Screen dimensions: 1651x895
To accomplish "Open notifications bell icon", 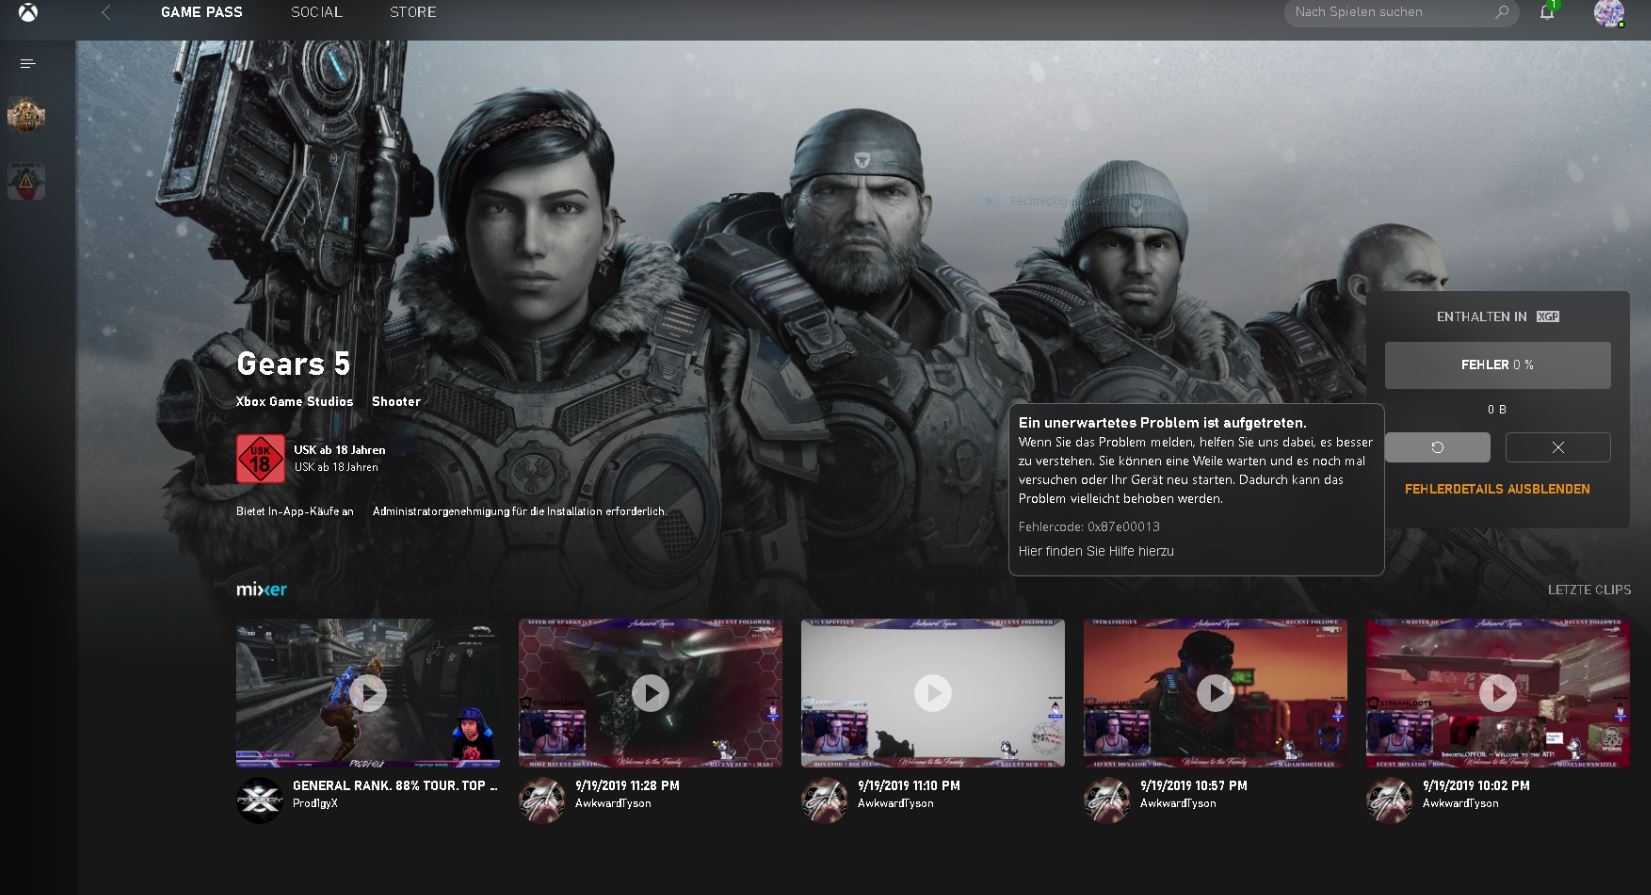I will click(1547, 12).
